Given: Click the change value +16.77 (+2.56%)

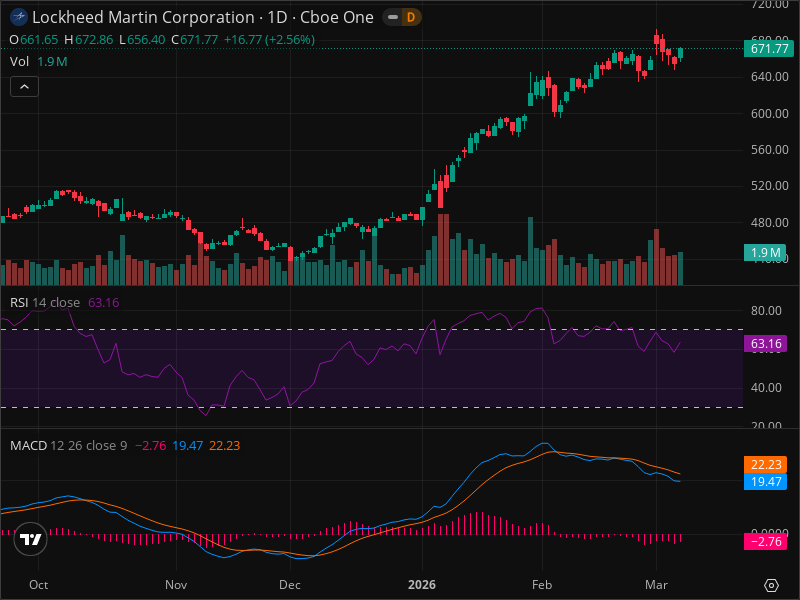Looking at the screenshot, I should tap(269, 40).
